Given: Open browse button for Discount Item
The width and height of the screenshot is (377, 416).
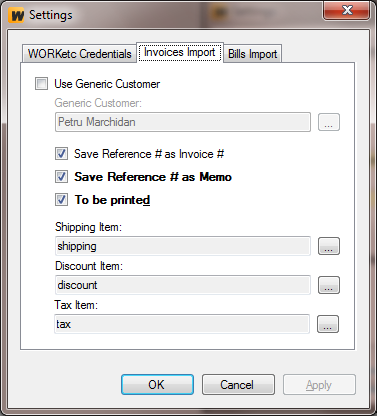Looking at the screenshot, I should [x=329, y=285].
